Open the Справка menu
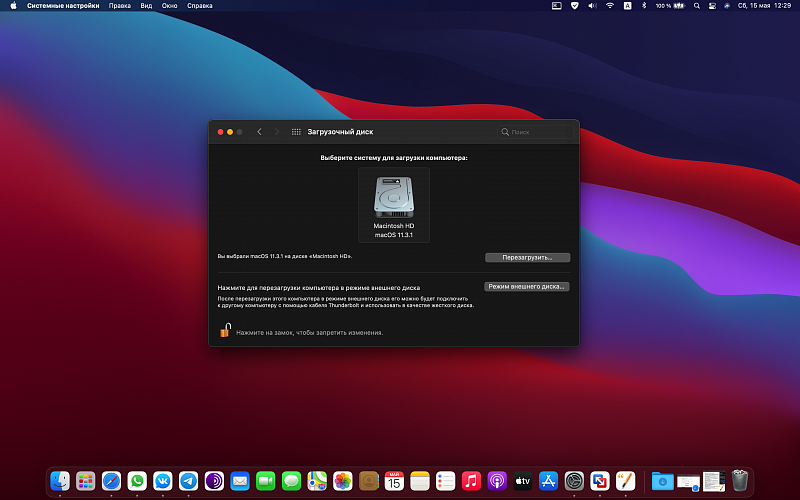800x500 pixels. point(200,6)
